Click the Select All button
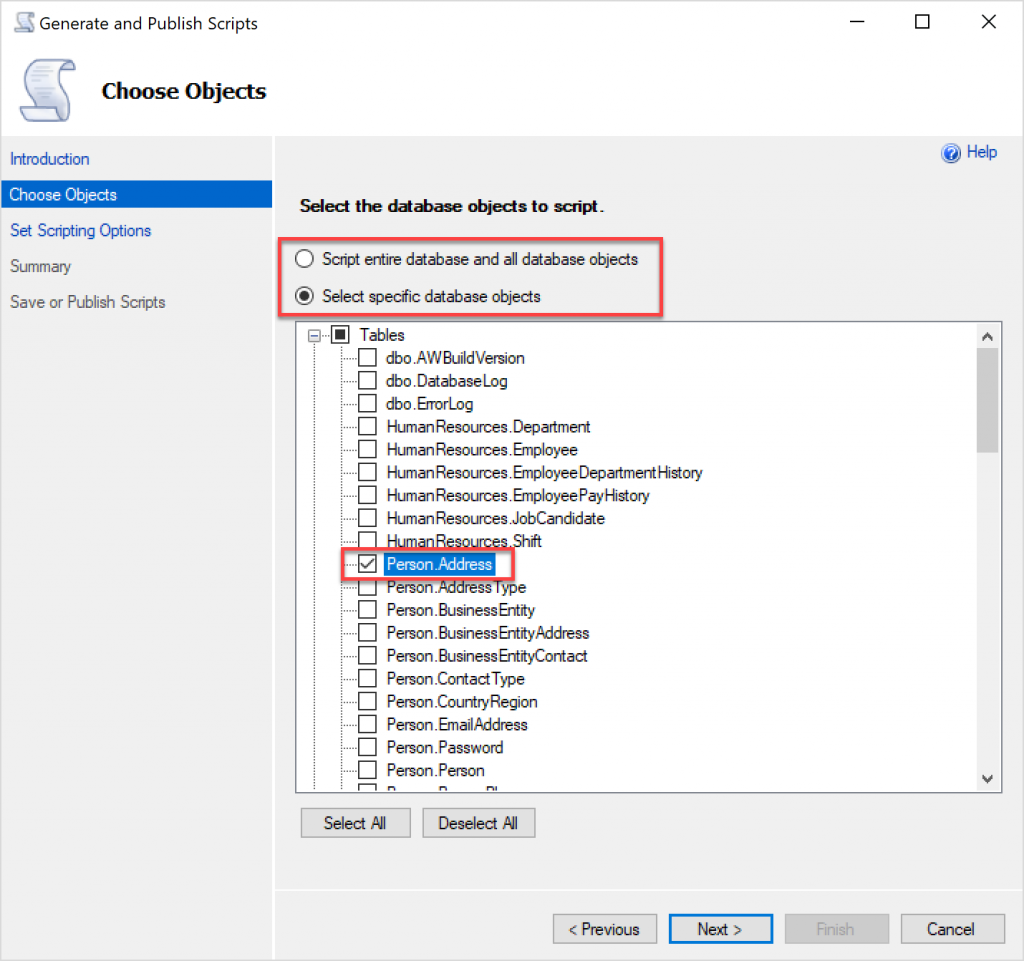 point(355,823)
